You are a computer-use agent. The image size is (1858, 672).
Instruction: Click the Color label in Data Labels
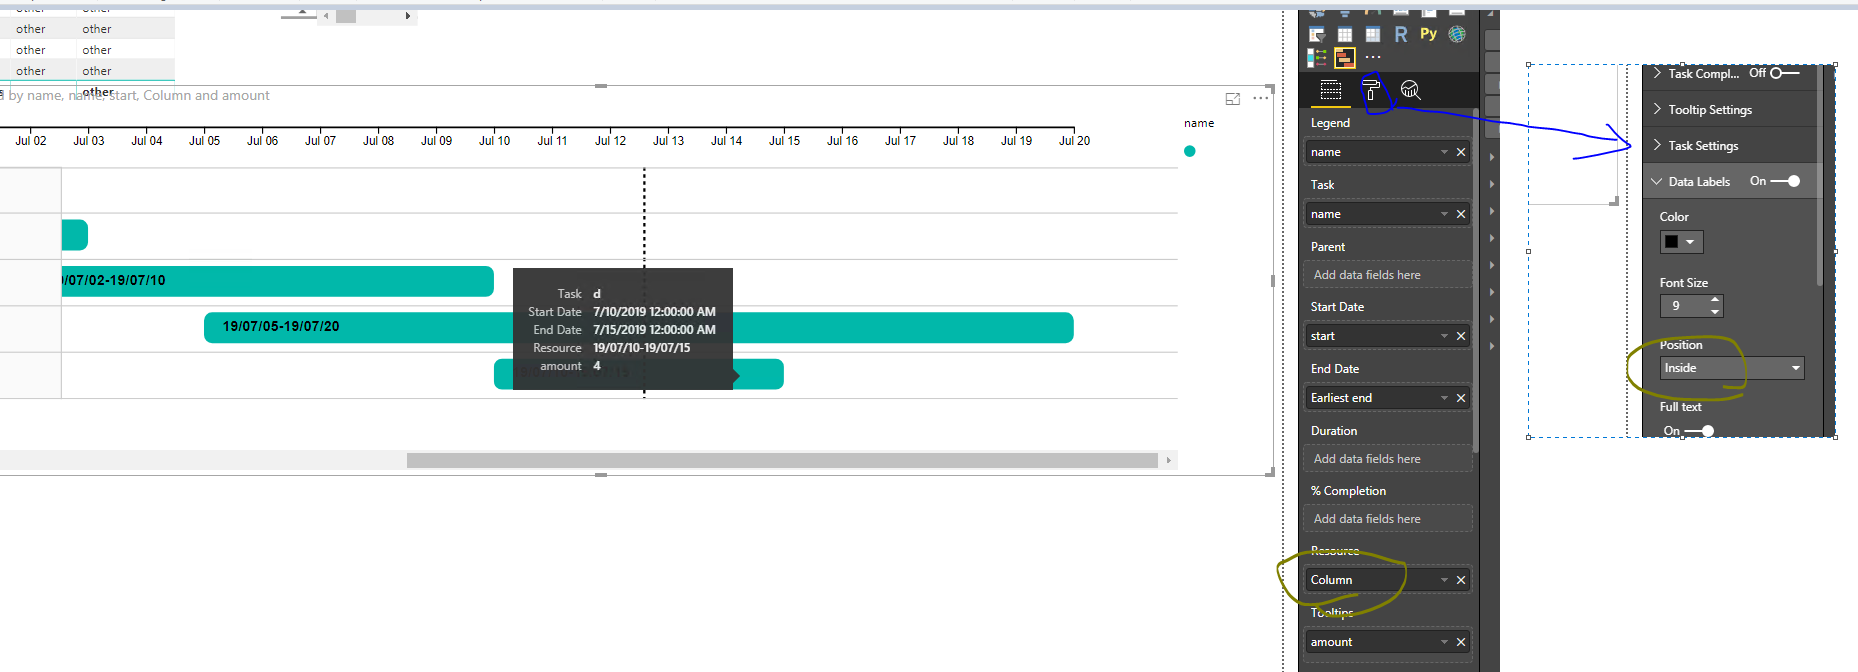point(1674,217)
